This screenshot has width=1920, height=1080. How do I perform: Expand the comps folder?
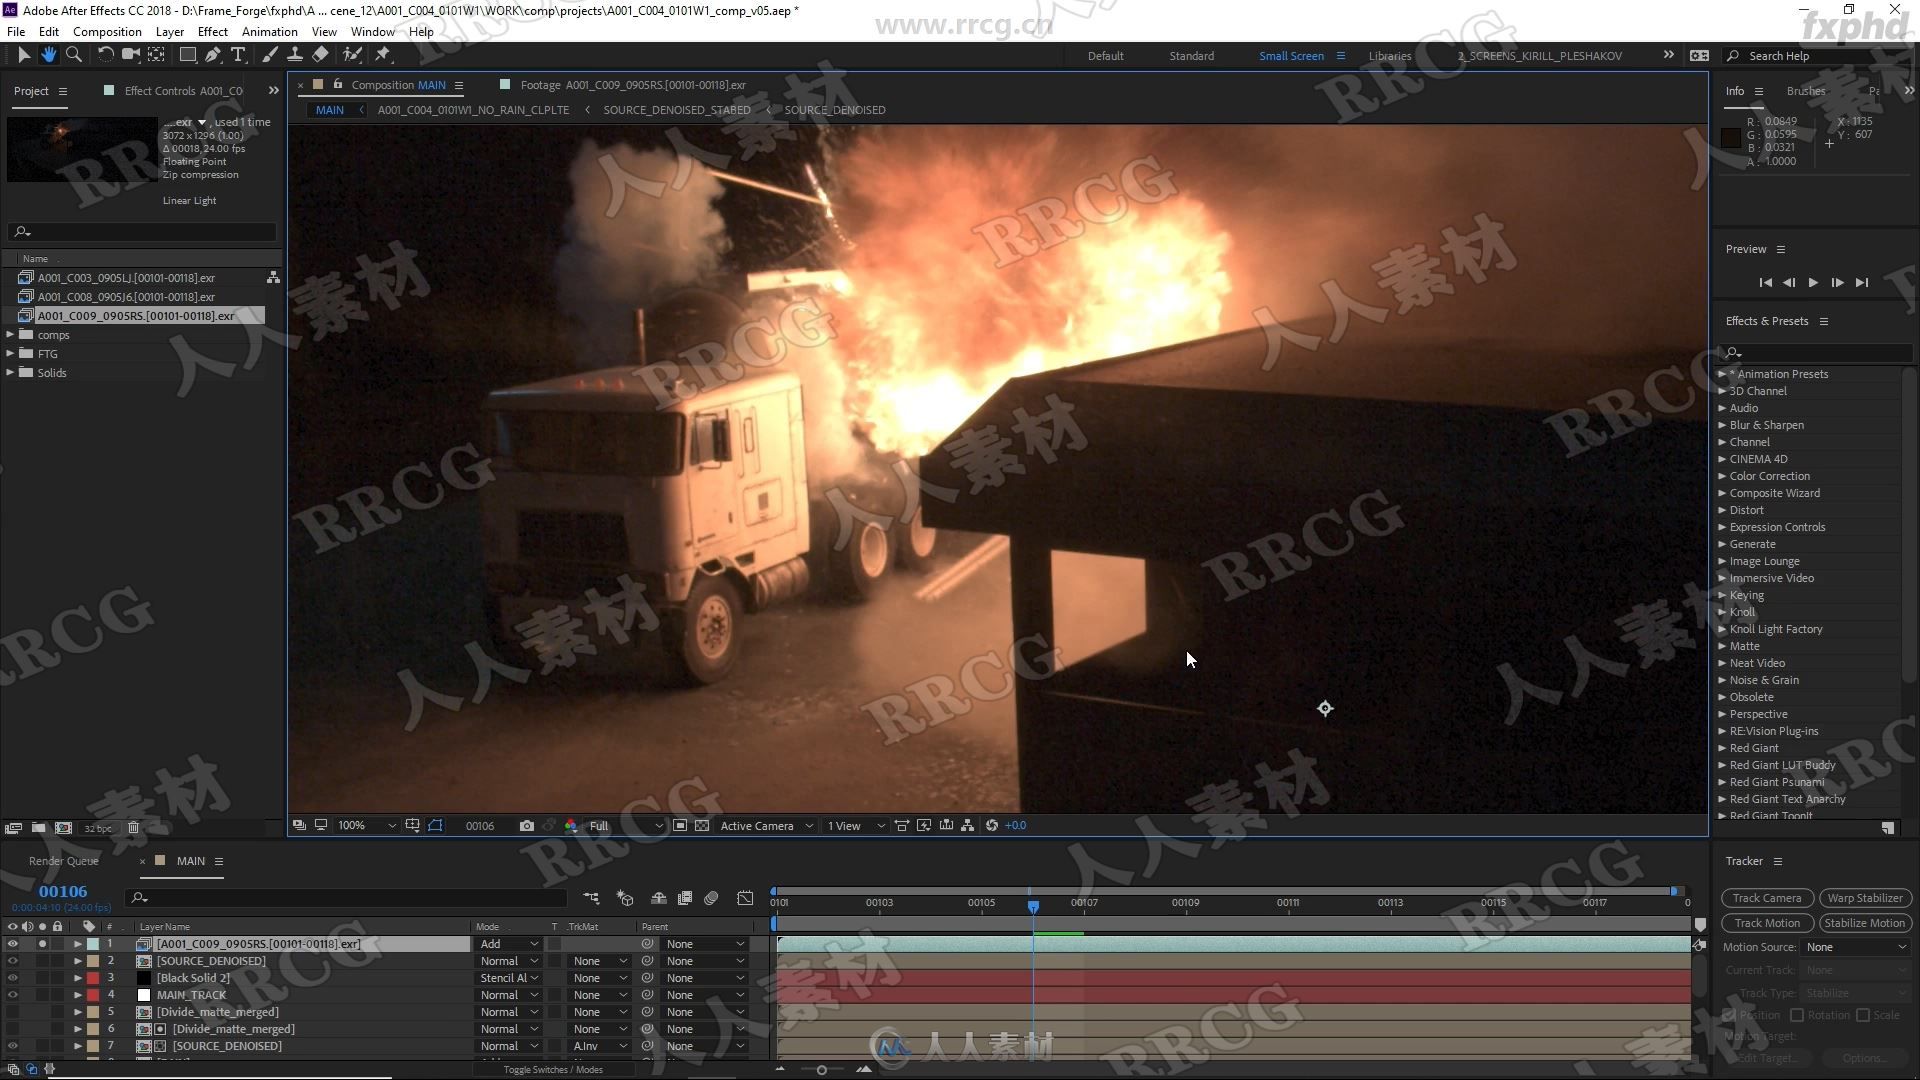[10, 335]
